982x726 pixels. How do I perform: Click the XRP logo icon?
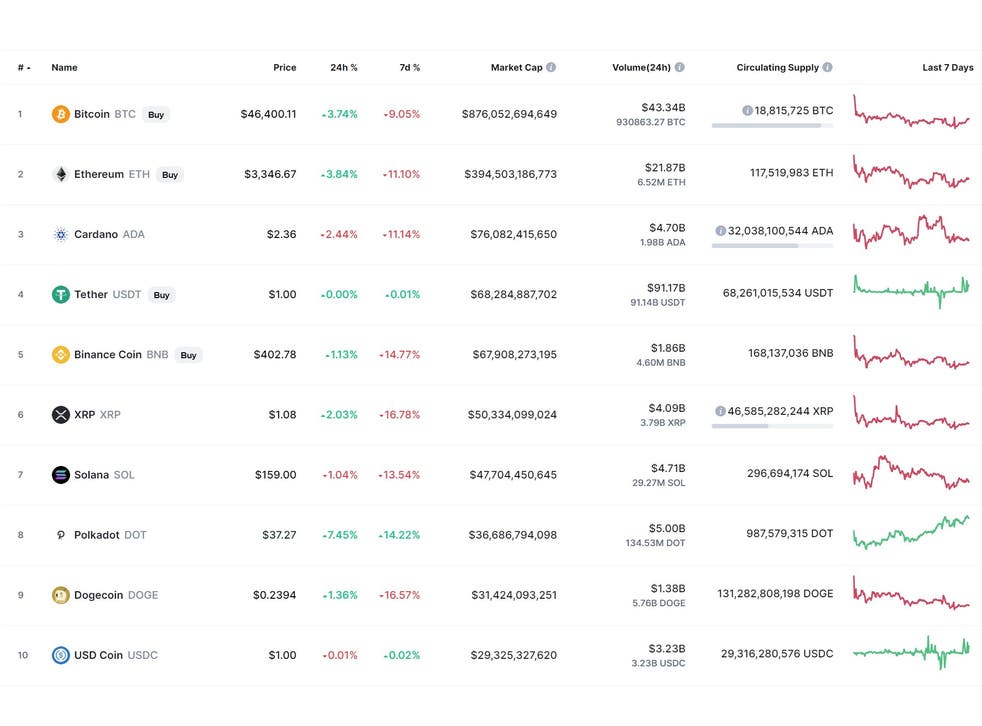[61, 415]
